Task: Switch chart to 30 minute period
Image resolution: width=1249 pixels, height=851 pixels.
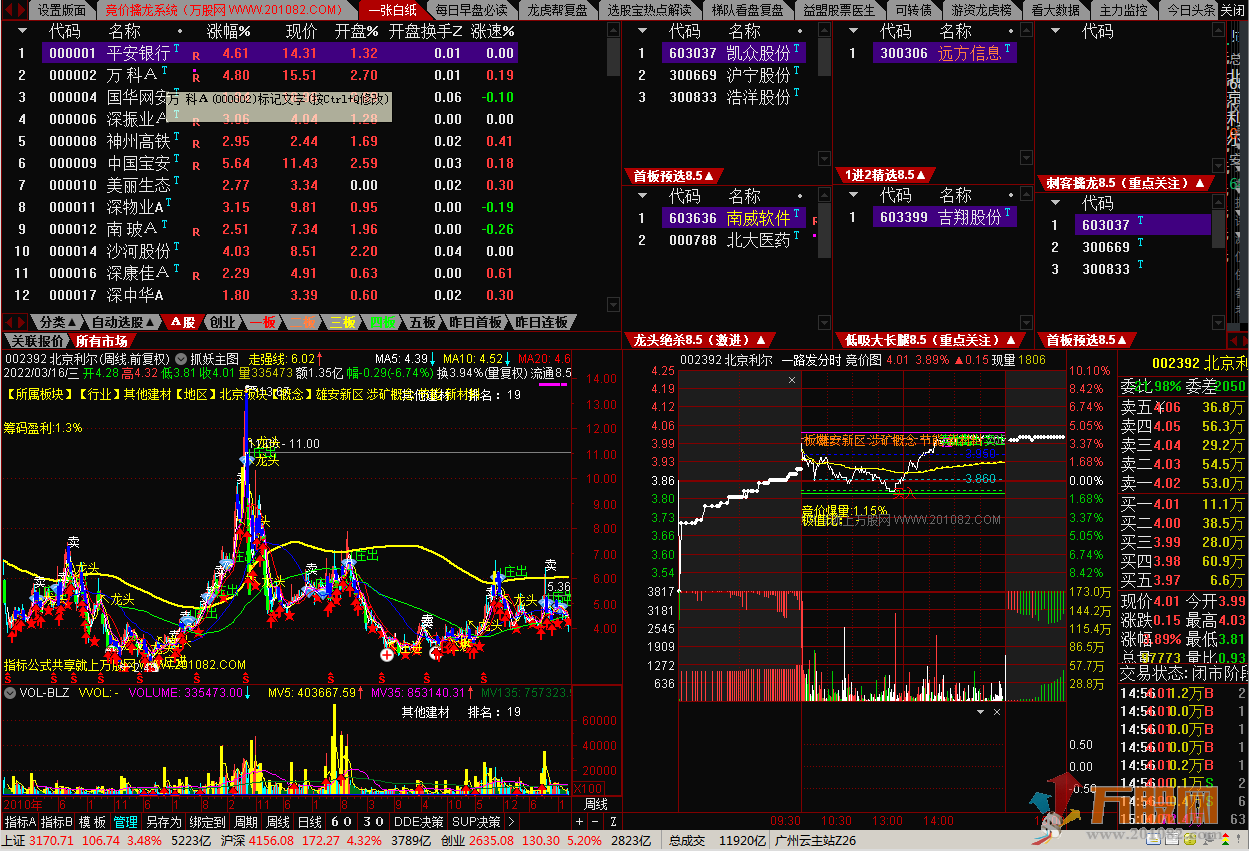Action: [373, 821]
